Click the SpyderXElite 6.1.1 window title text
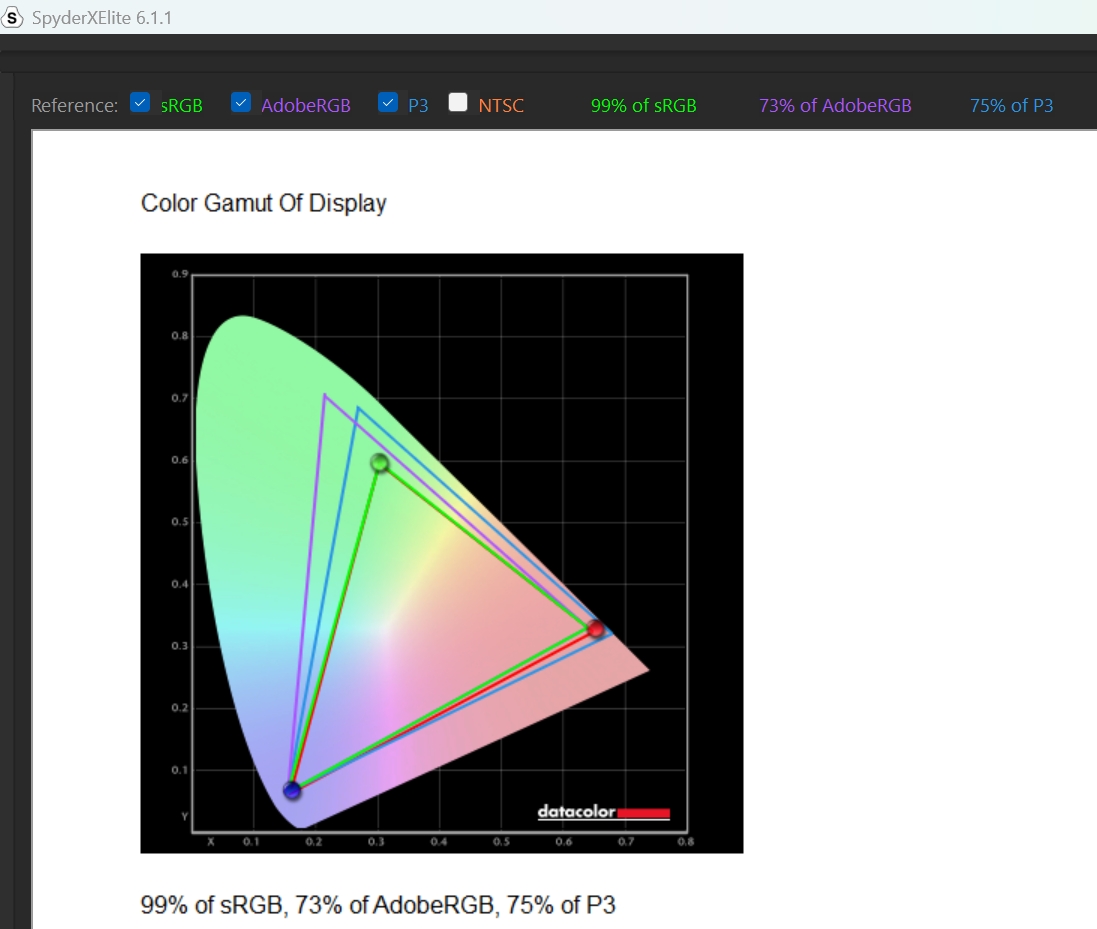This screenshot has width=1097, height=929. point(102,18)
